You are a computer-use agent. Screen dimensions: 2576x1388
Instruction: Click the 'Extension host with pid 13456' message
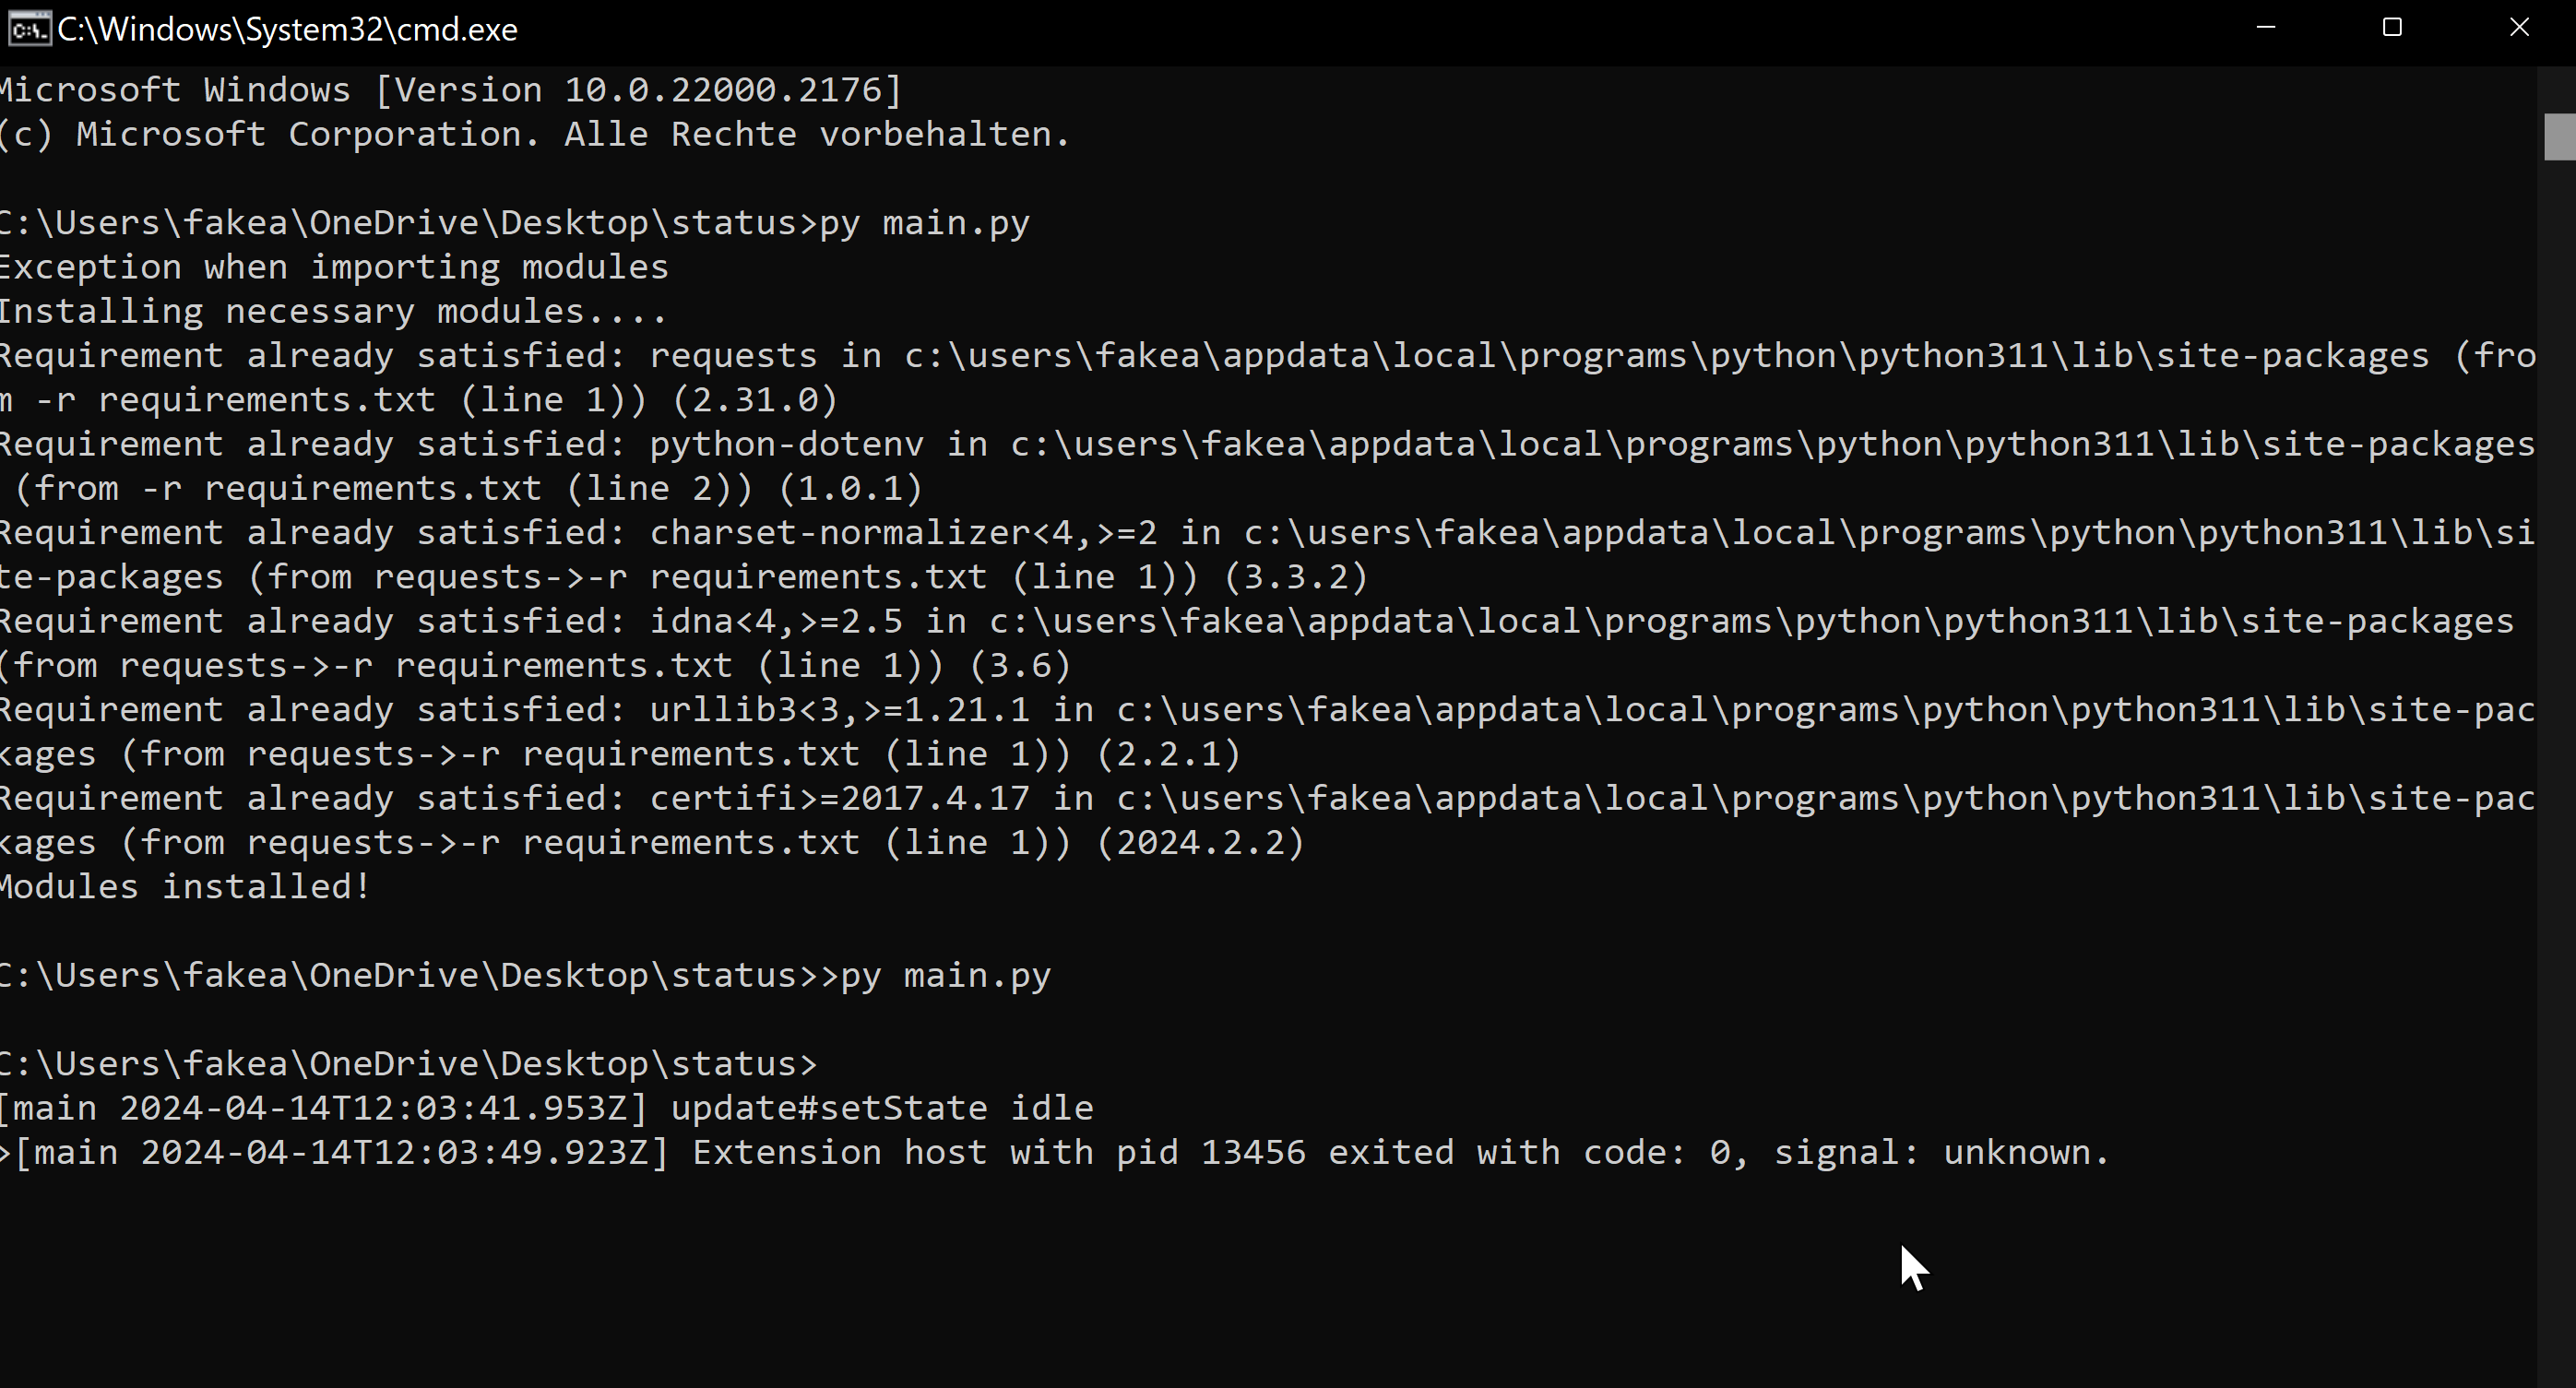(x=998, y=1153)
